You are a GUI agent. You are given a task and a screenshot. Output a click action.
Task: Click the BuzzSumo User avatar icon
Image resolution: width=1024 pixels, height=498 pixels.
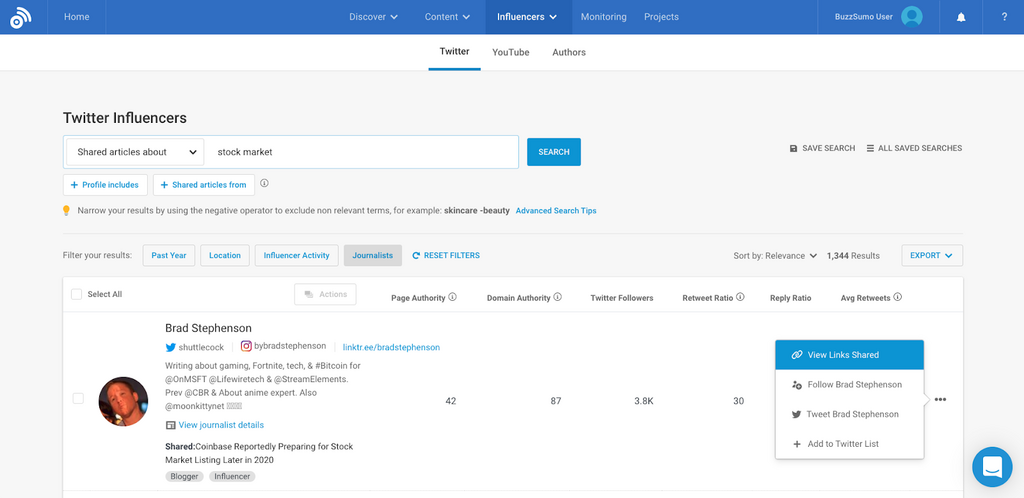pyautogui.click(x=911, y=17)
